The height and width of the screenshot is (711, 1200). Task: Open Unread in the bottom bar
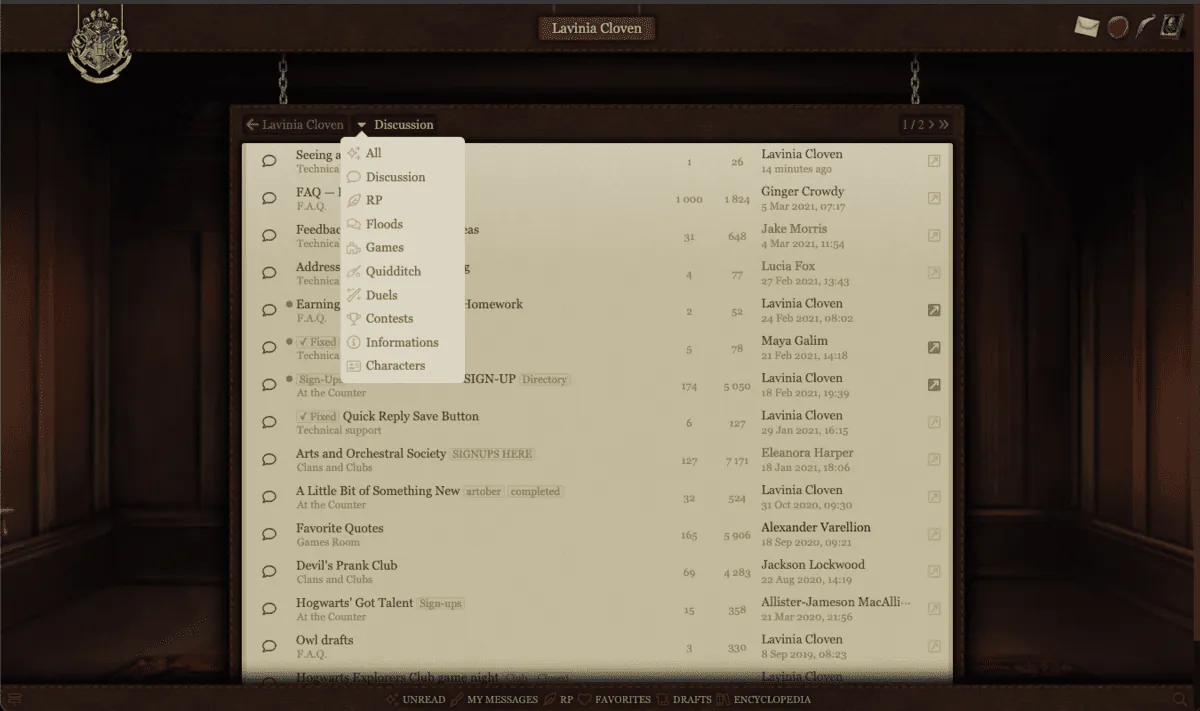point(415,699)
